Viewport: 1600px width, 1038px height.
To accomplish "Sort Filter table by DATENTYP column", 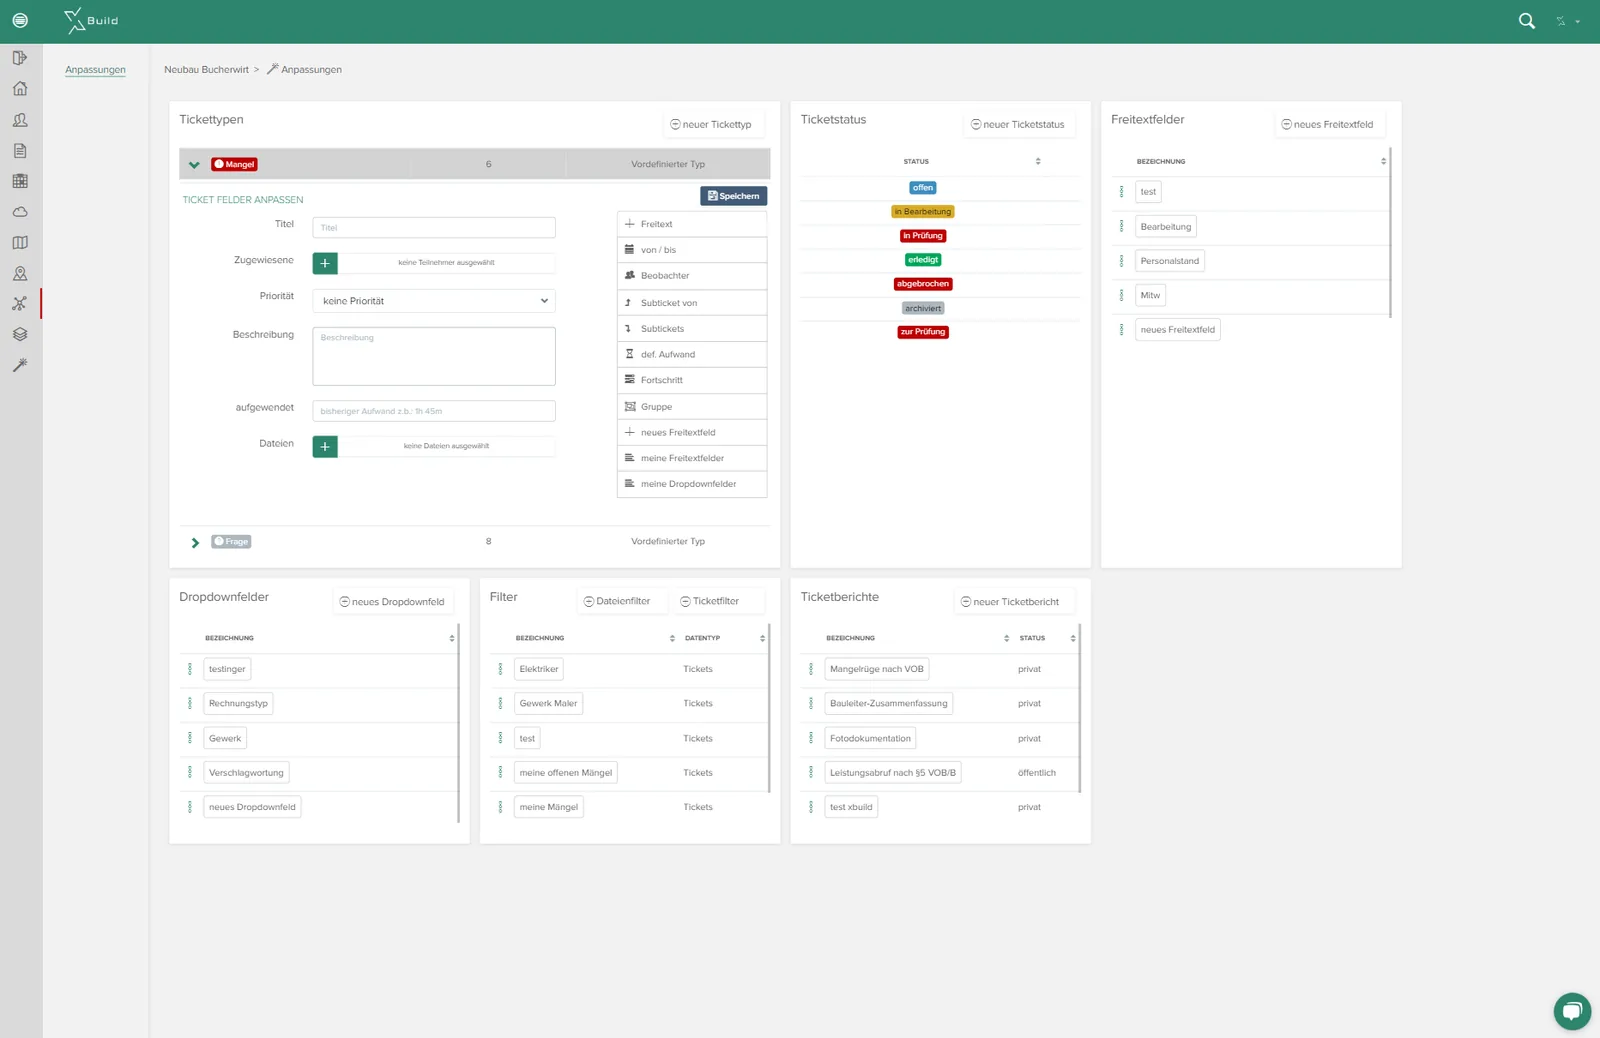I will [762, 638].
